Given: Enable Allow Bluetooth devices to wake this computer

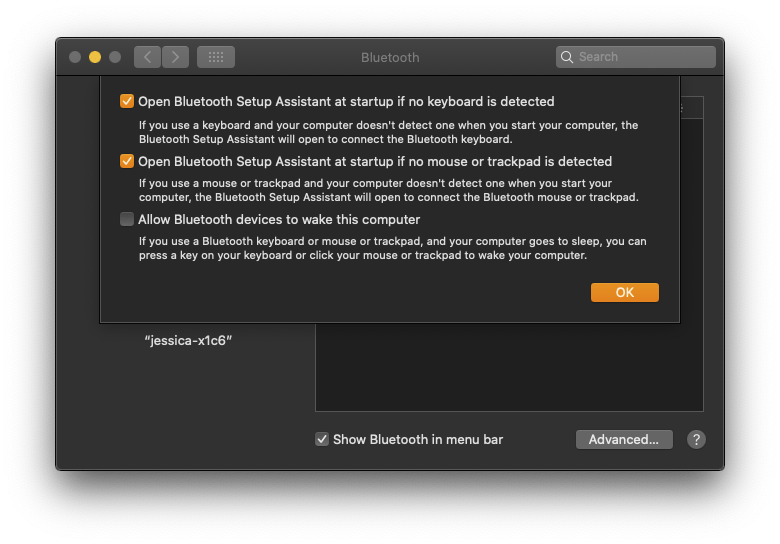Looking at the screenshot, I should pos(127,219).
